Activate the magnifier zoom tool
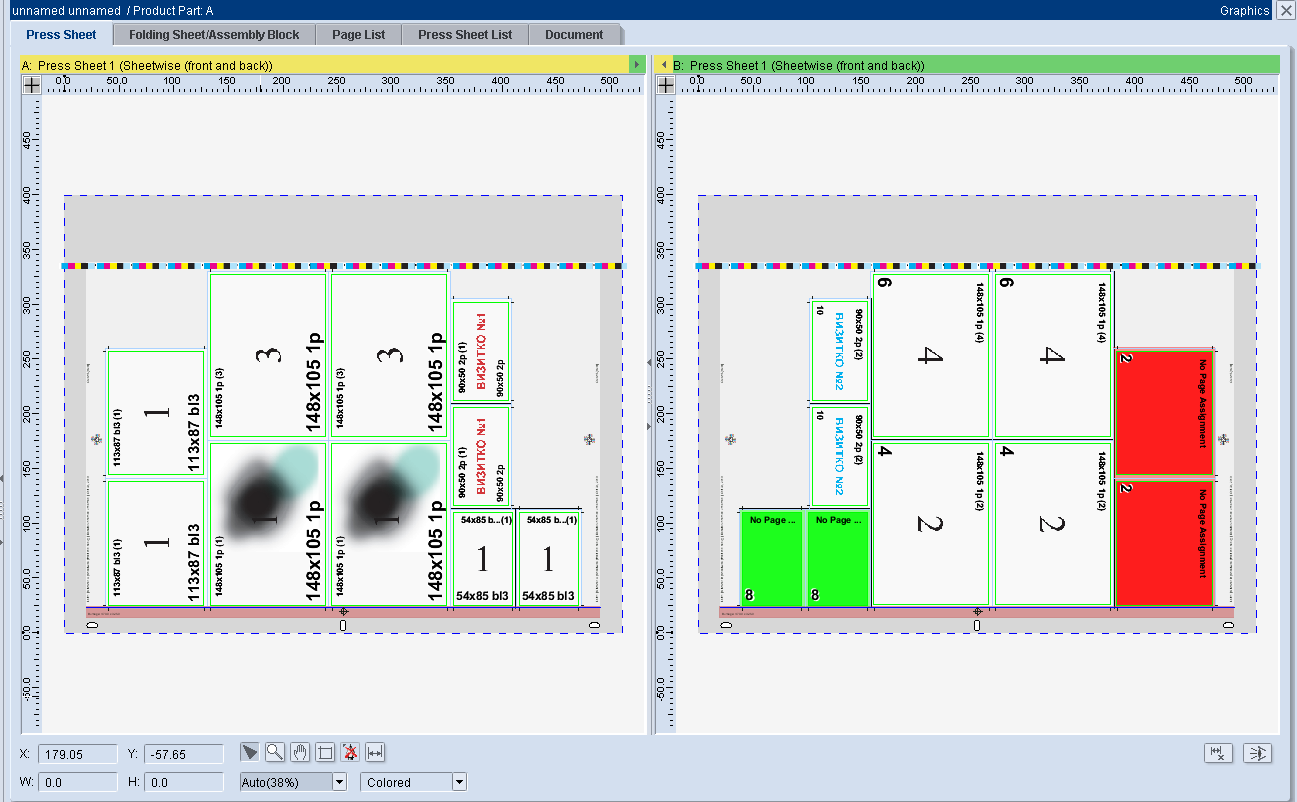The width and height of the screenshot is (1297, 802). [x=275, y=752]
